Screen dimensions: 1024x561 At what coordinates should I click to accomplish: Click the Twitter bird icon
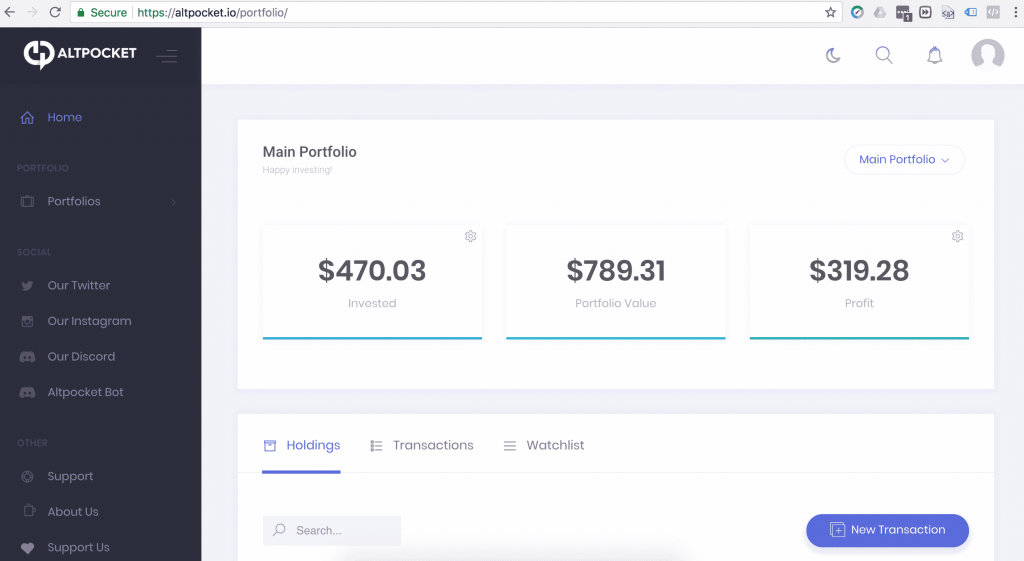[x=27, y=285]
